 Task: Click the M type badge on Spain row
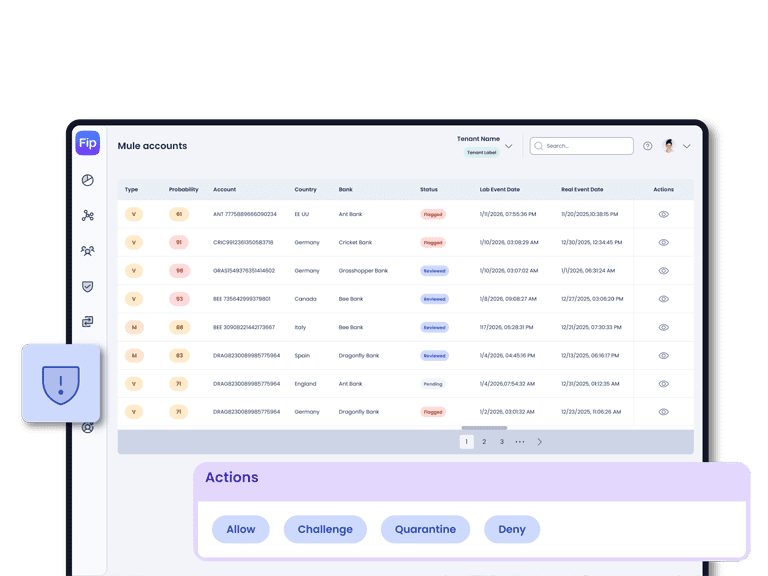pyautogui.click(x=134, y=356)
